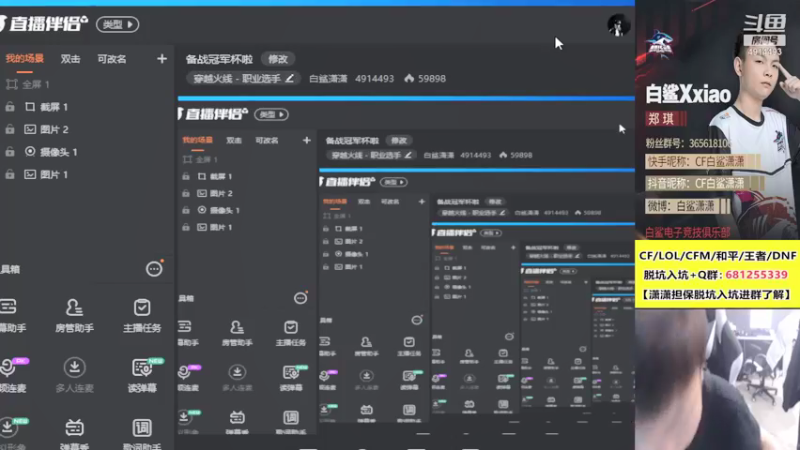Click 穿越火线 category in first nested preview
Screen dimensions: 800x450
pyautogui.click(x=371, y=155)
